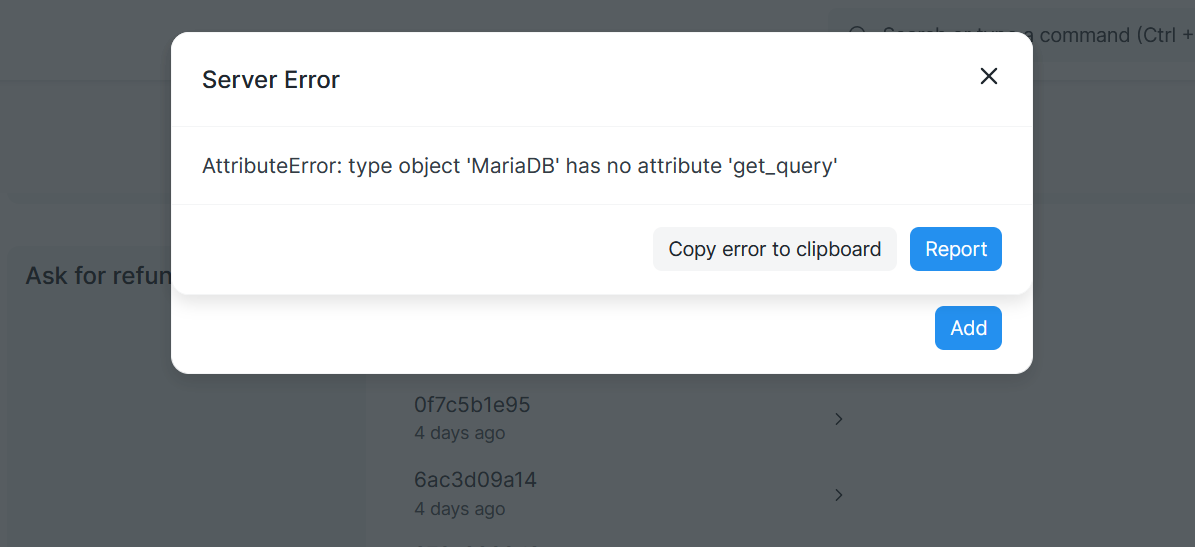Click the 'MariaDB' text in error message
The image size is (1195, 547).
coord(511,166)
